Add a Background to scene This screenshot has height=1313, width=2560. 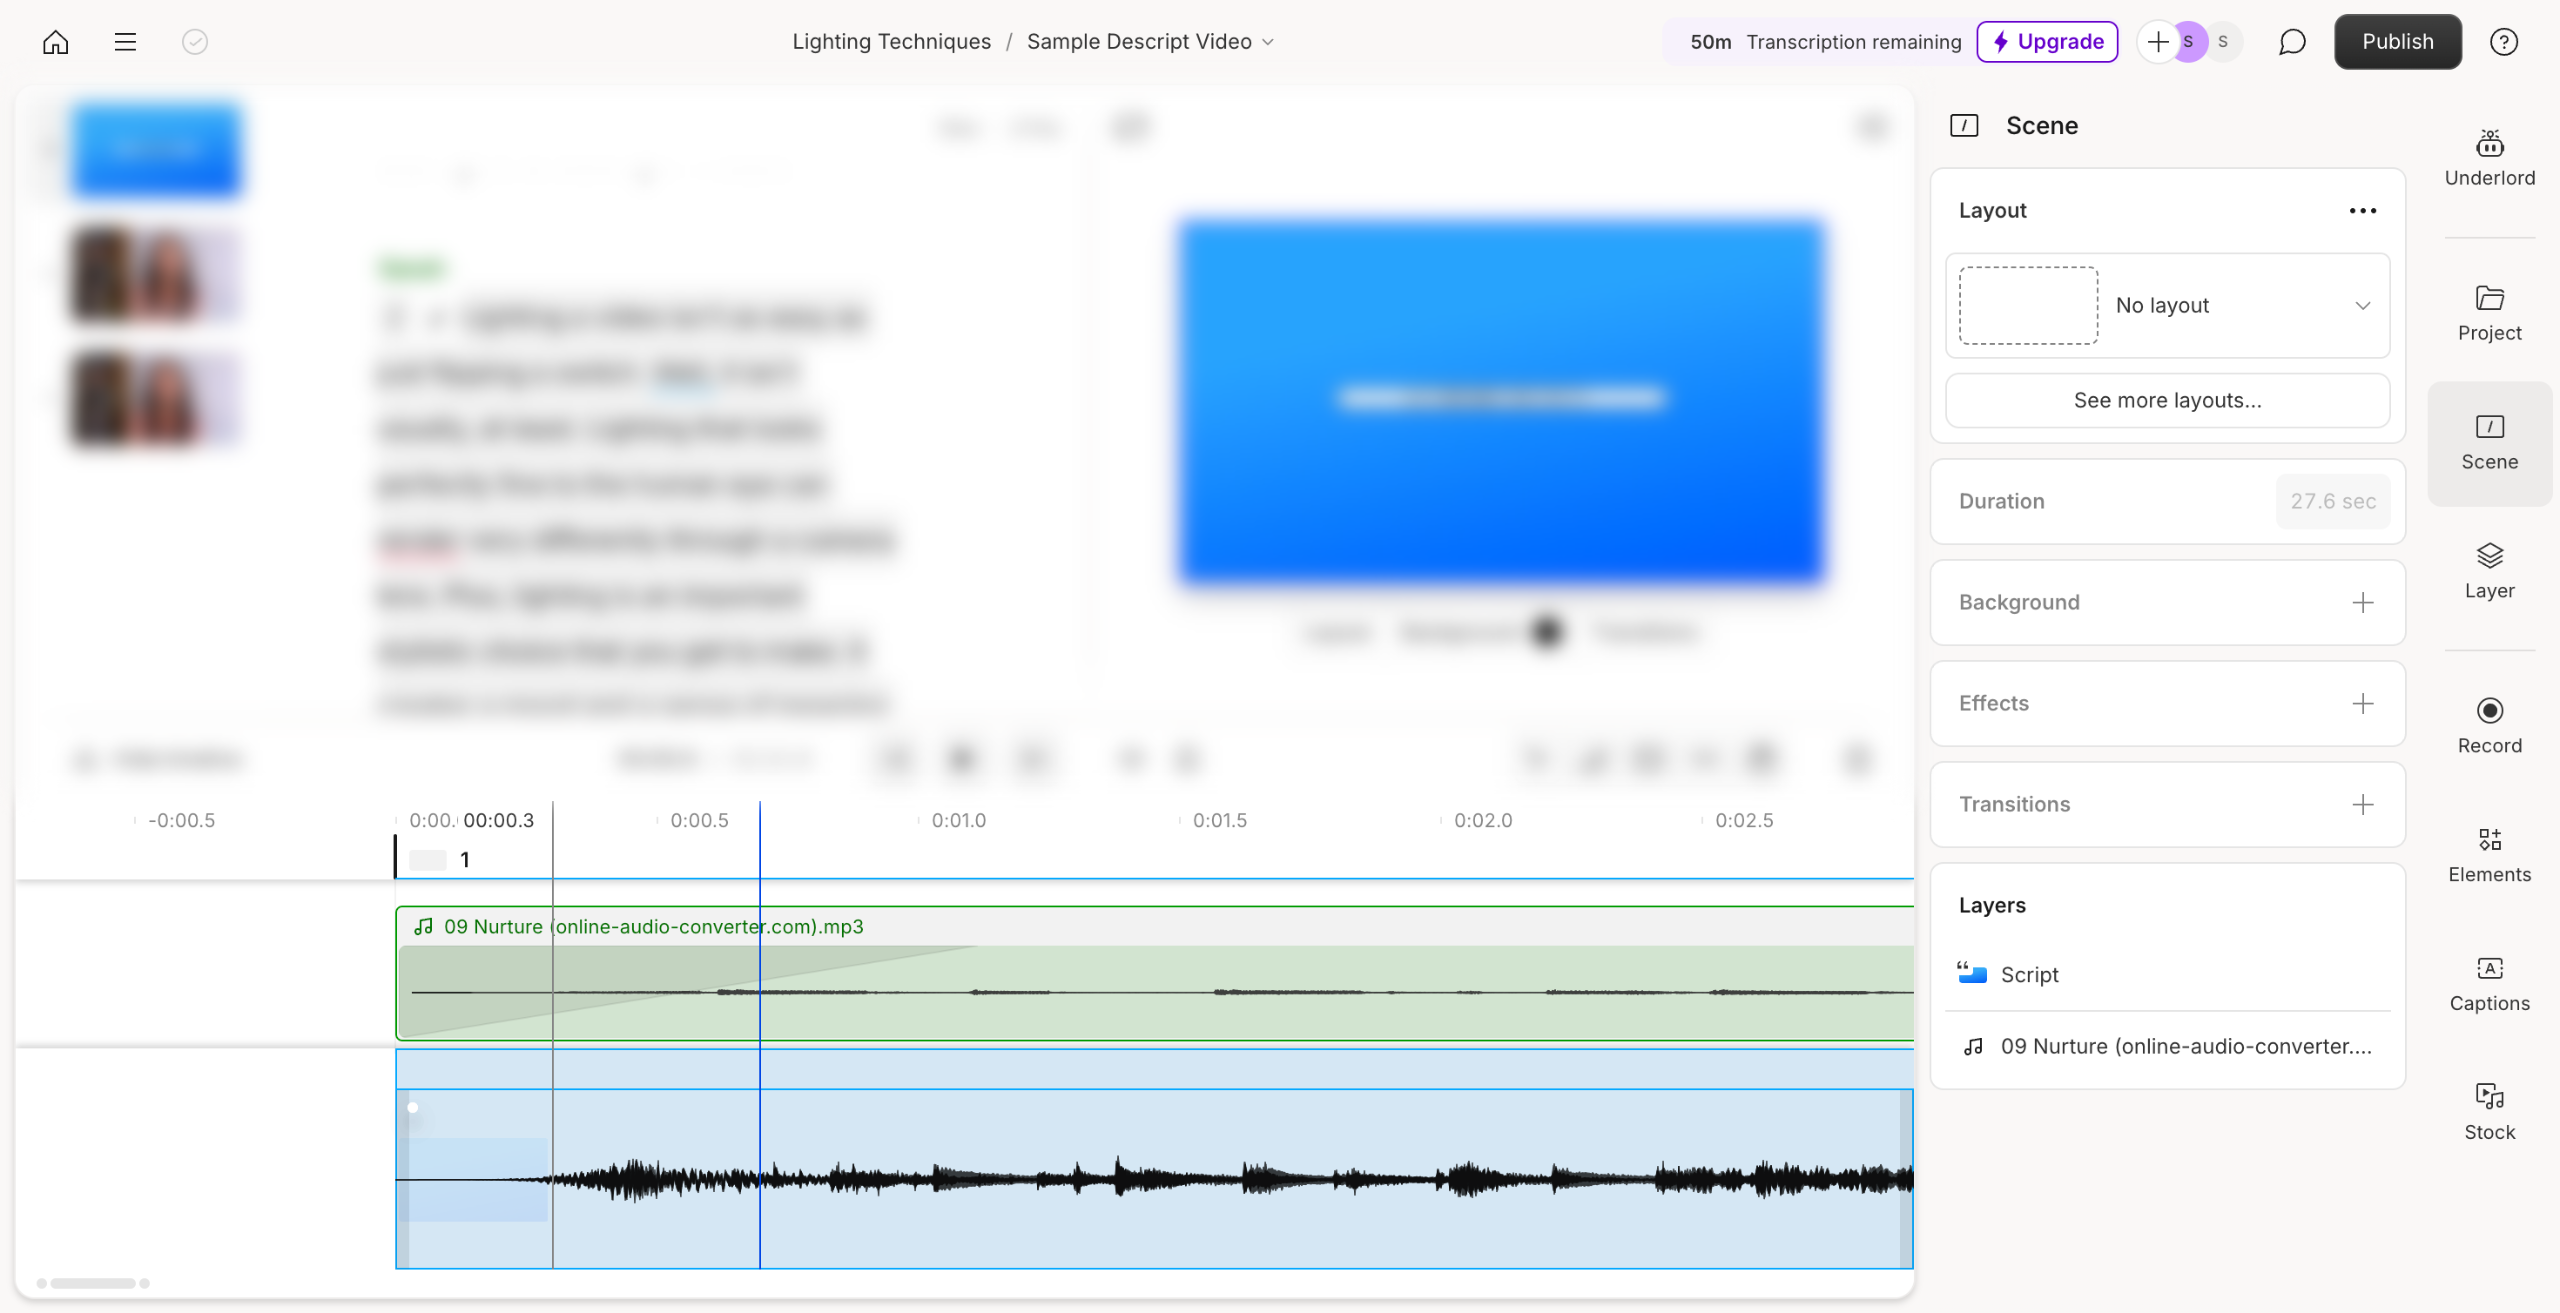click(x=2362, y=602)
